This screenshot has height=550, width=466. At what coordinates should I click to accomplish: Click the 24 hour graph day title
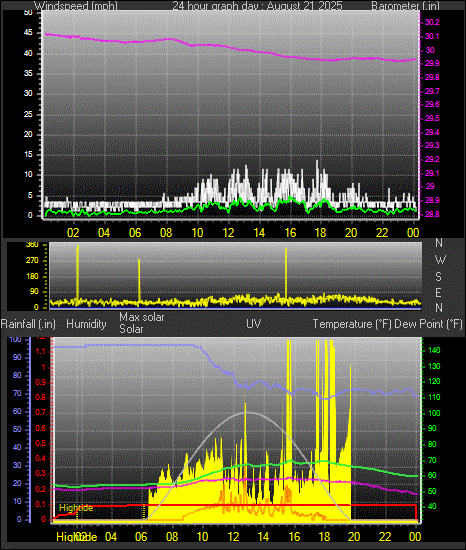pos(257,6)
